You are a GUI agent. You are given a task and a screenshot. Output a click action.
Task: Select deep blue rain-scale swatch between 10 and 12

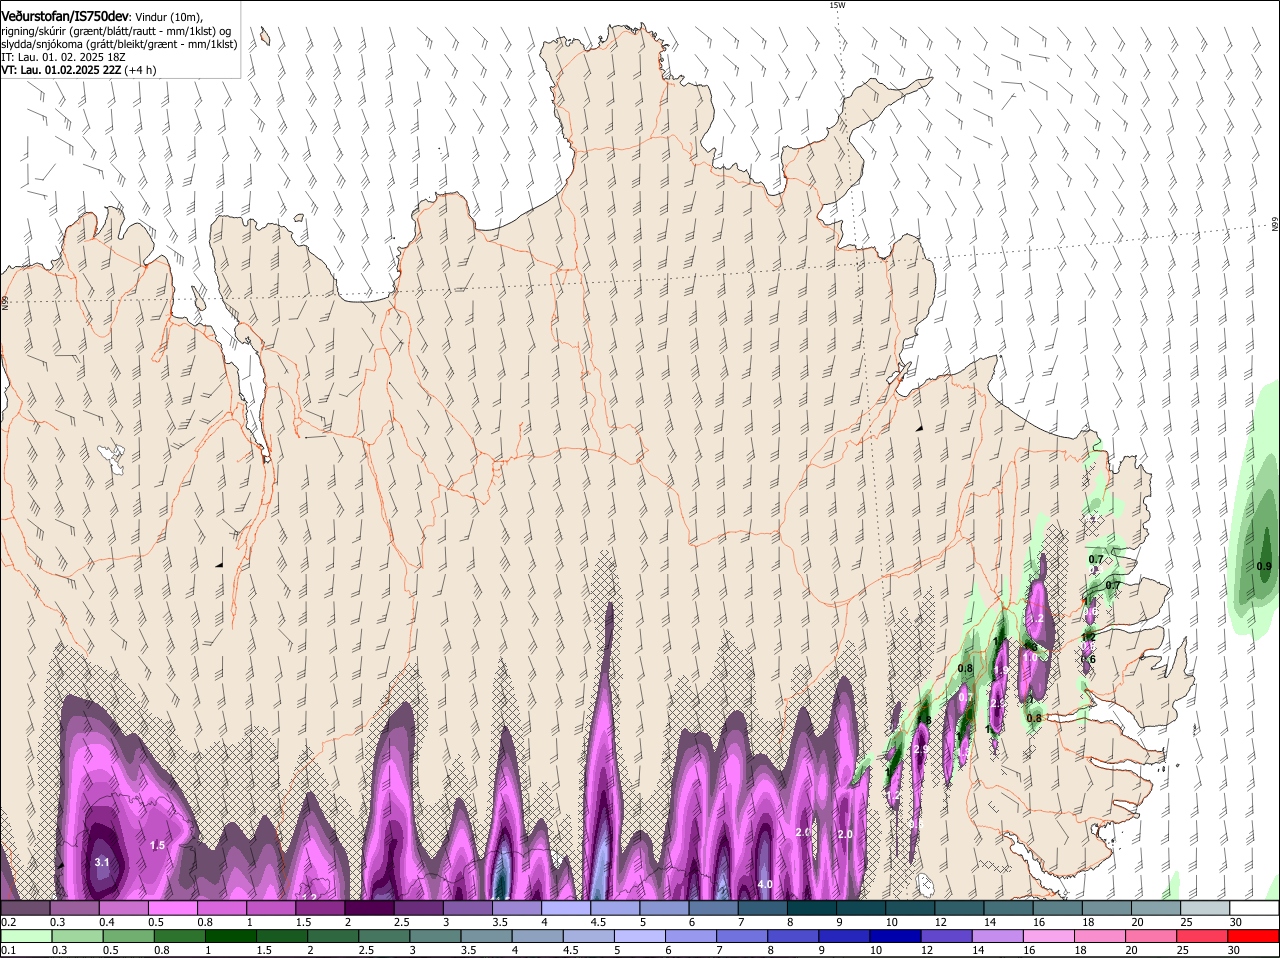tap(896, 936)
